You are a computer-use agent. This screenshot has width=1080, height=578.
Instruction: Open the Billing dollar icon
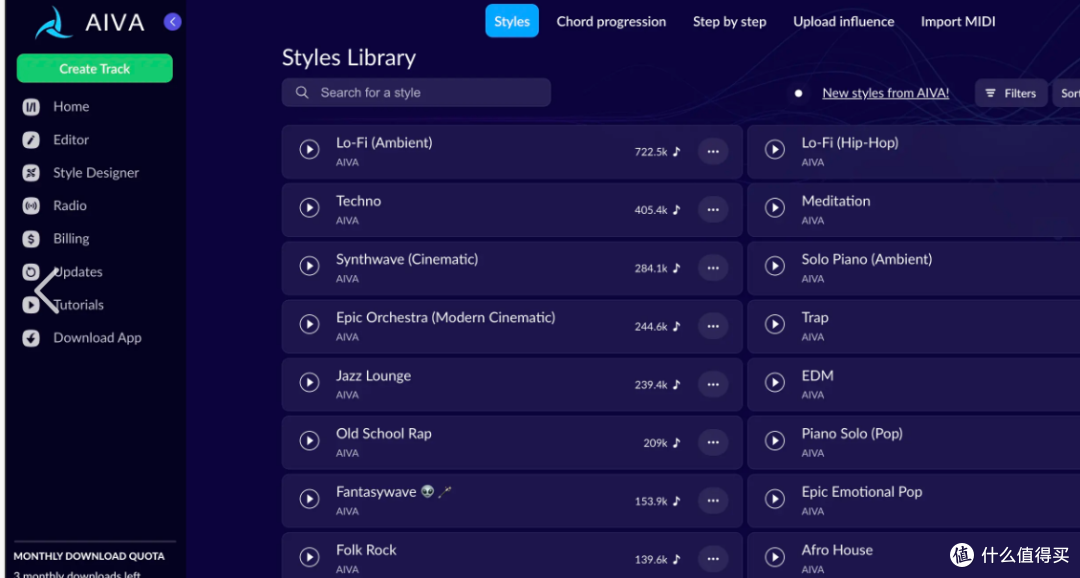[x=31, y=239]
